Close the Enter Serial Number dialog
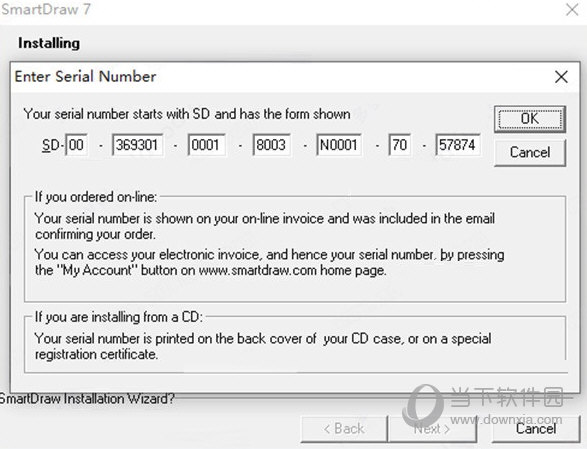This screenshot has width=587, height=449. 561,77
